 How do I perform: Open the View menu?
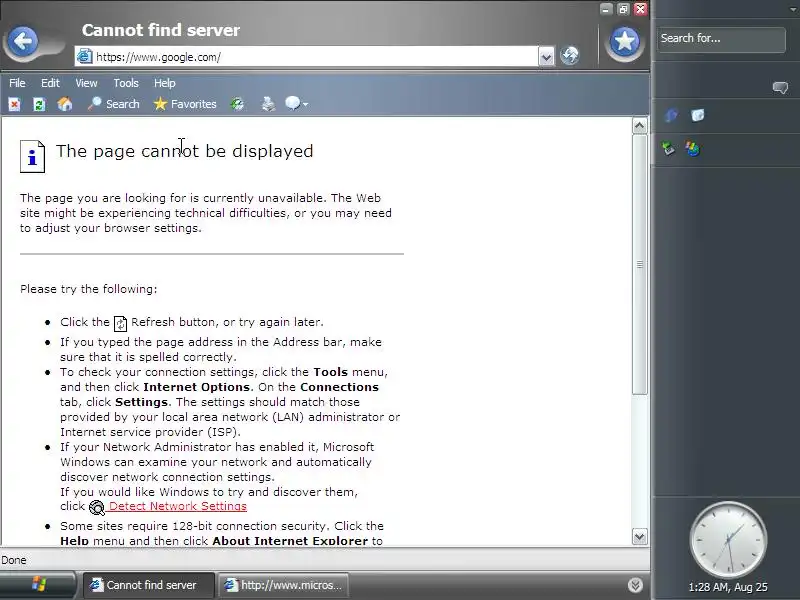86,83
